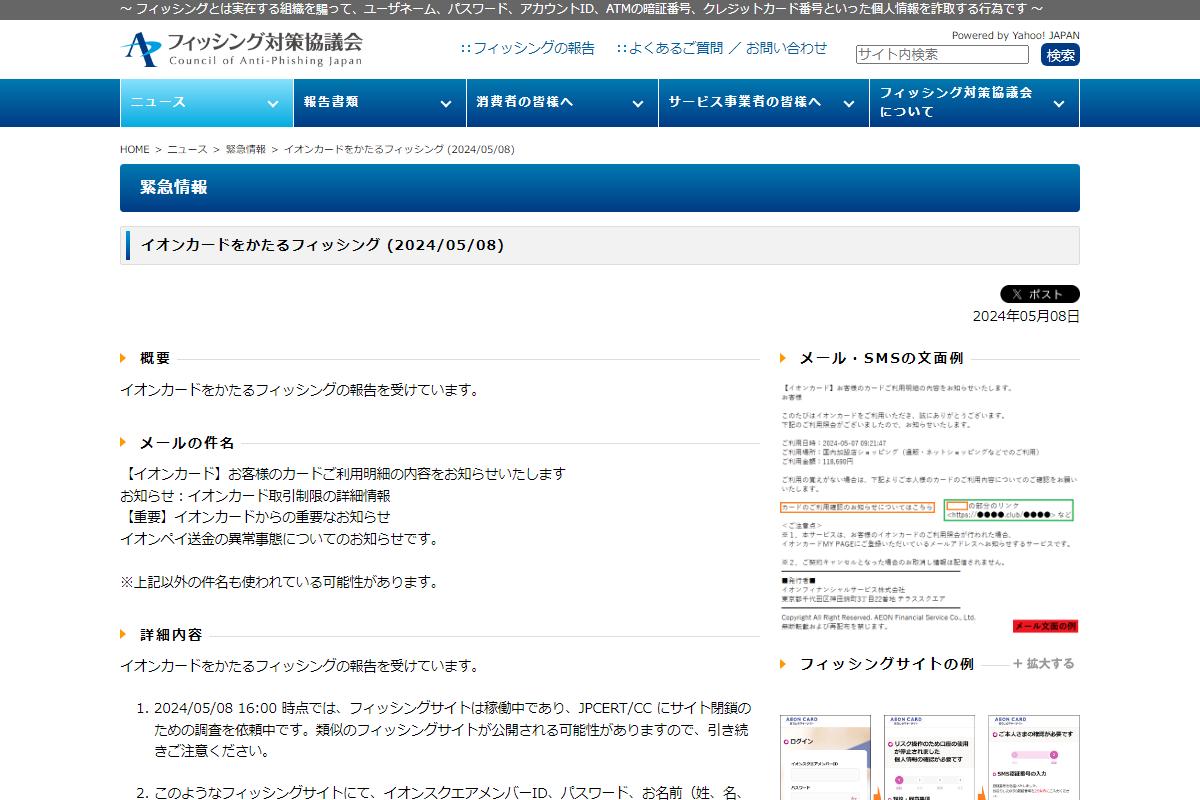Click note ※上記以外の件名も使われている可能性があります。
Screen dimensions: 1200x800
[279, 582]
